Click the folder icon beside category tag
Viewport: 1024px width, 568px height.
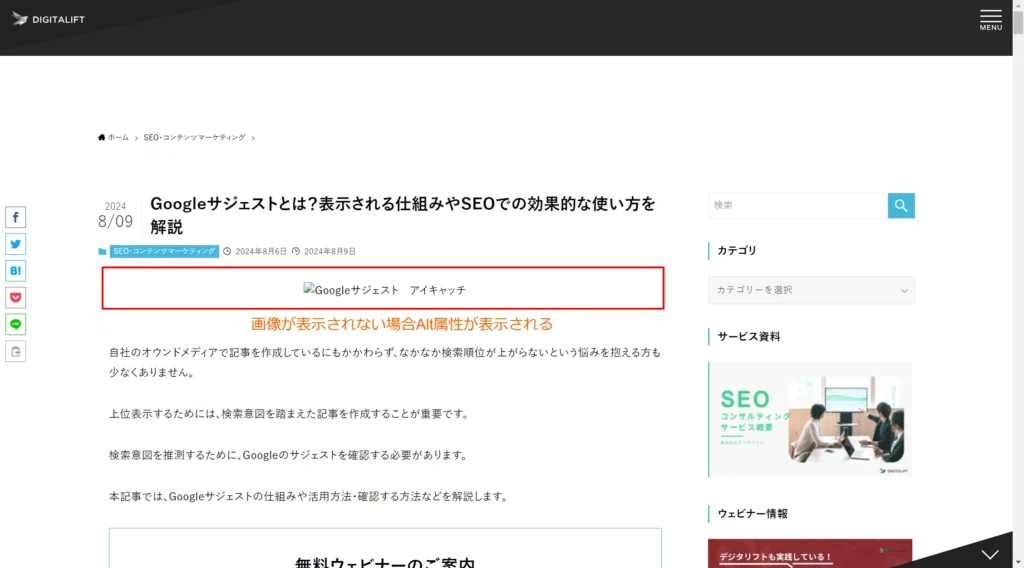click(x=102, y=251)
